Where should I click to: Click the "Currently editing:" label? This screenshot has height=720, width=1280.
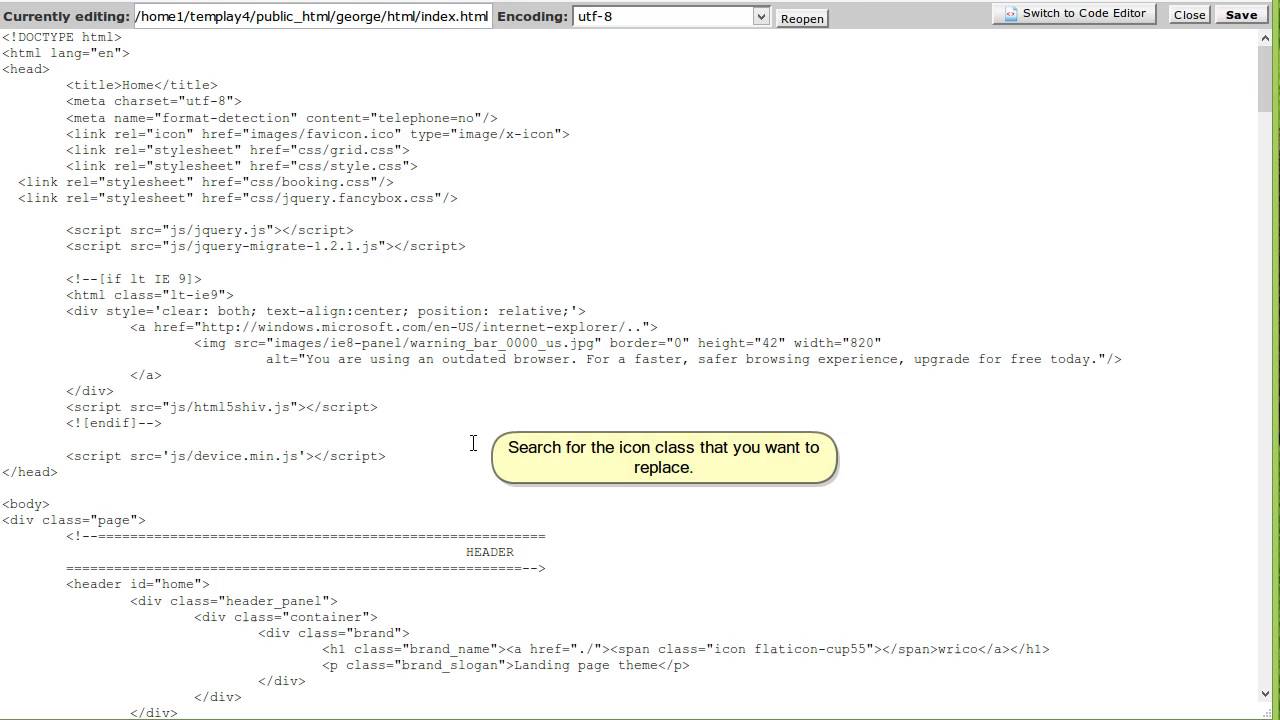tap(66, 17)
